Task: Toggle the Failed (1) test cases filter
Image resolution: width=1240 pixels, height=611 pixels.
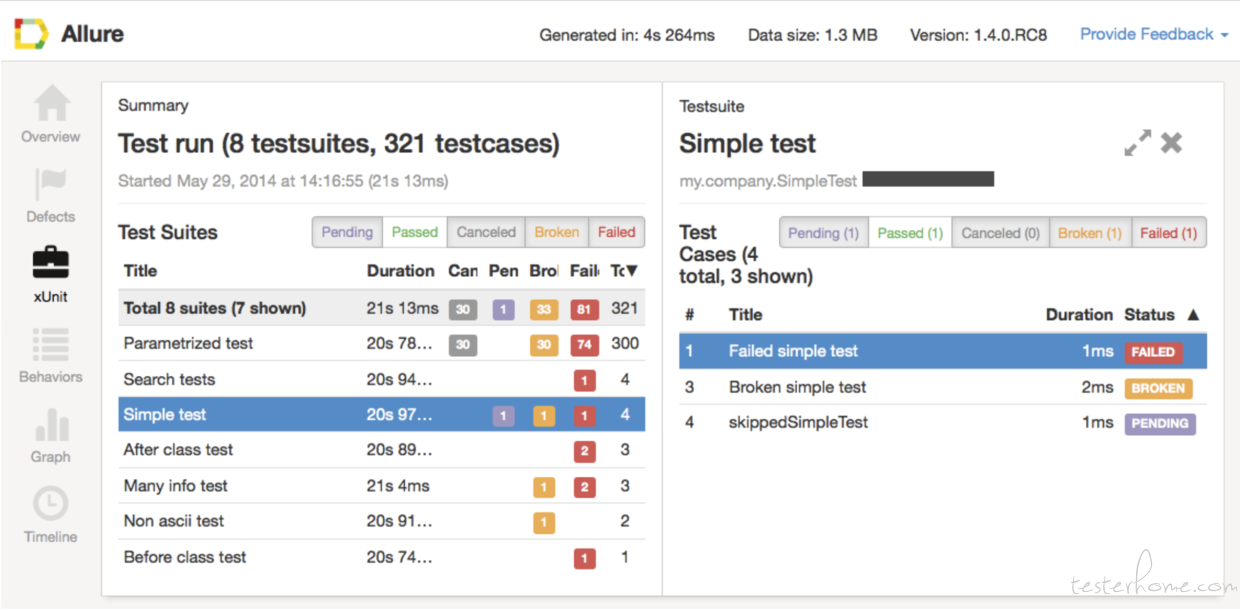Action: [x=1168, y=233]
